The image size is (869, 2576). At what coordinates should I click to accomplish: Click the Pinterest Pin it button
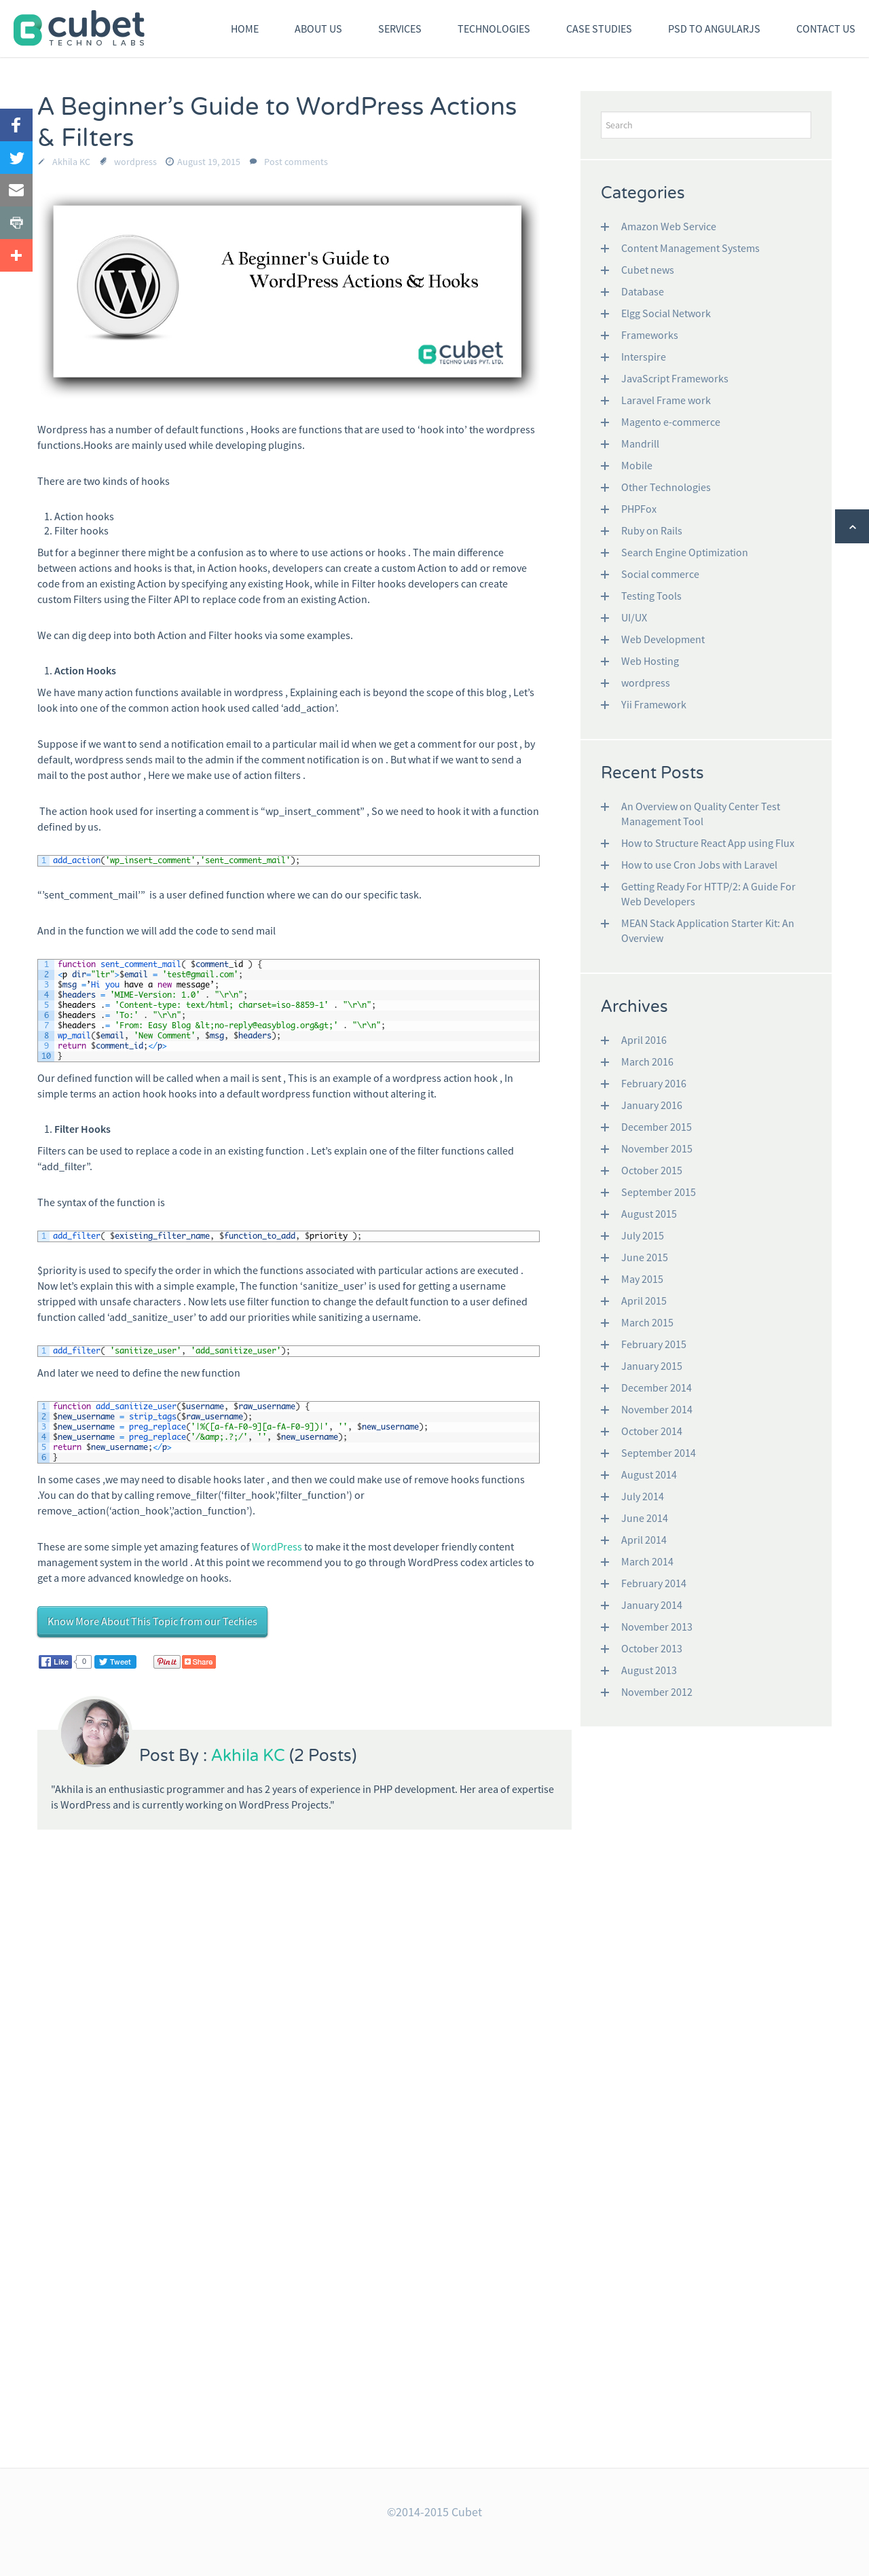pyautogui.click(x=166, y=1662)
